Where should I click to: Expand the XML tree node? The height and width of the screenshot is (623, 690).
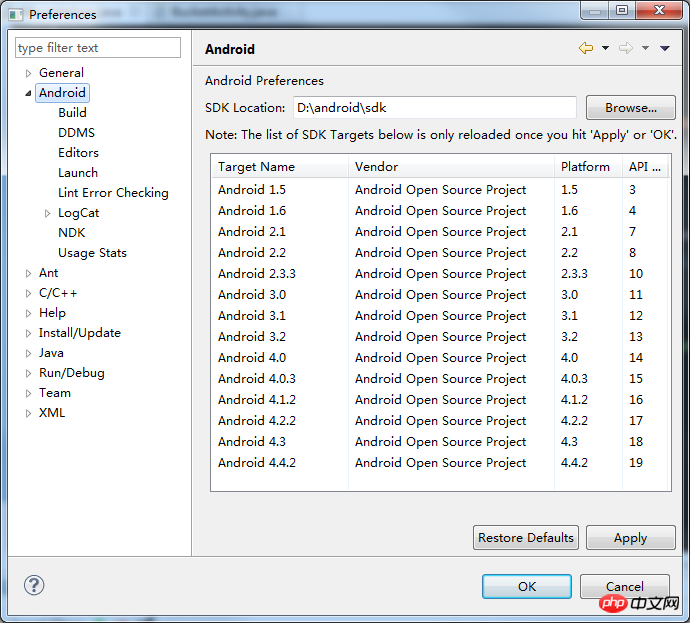[x=28, y=414]
